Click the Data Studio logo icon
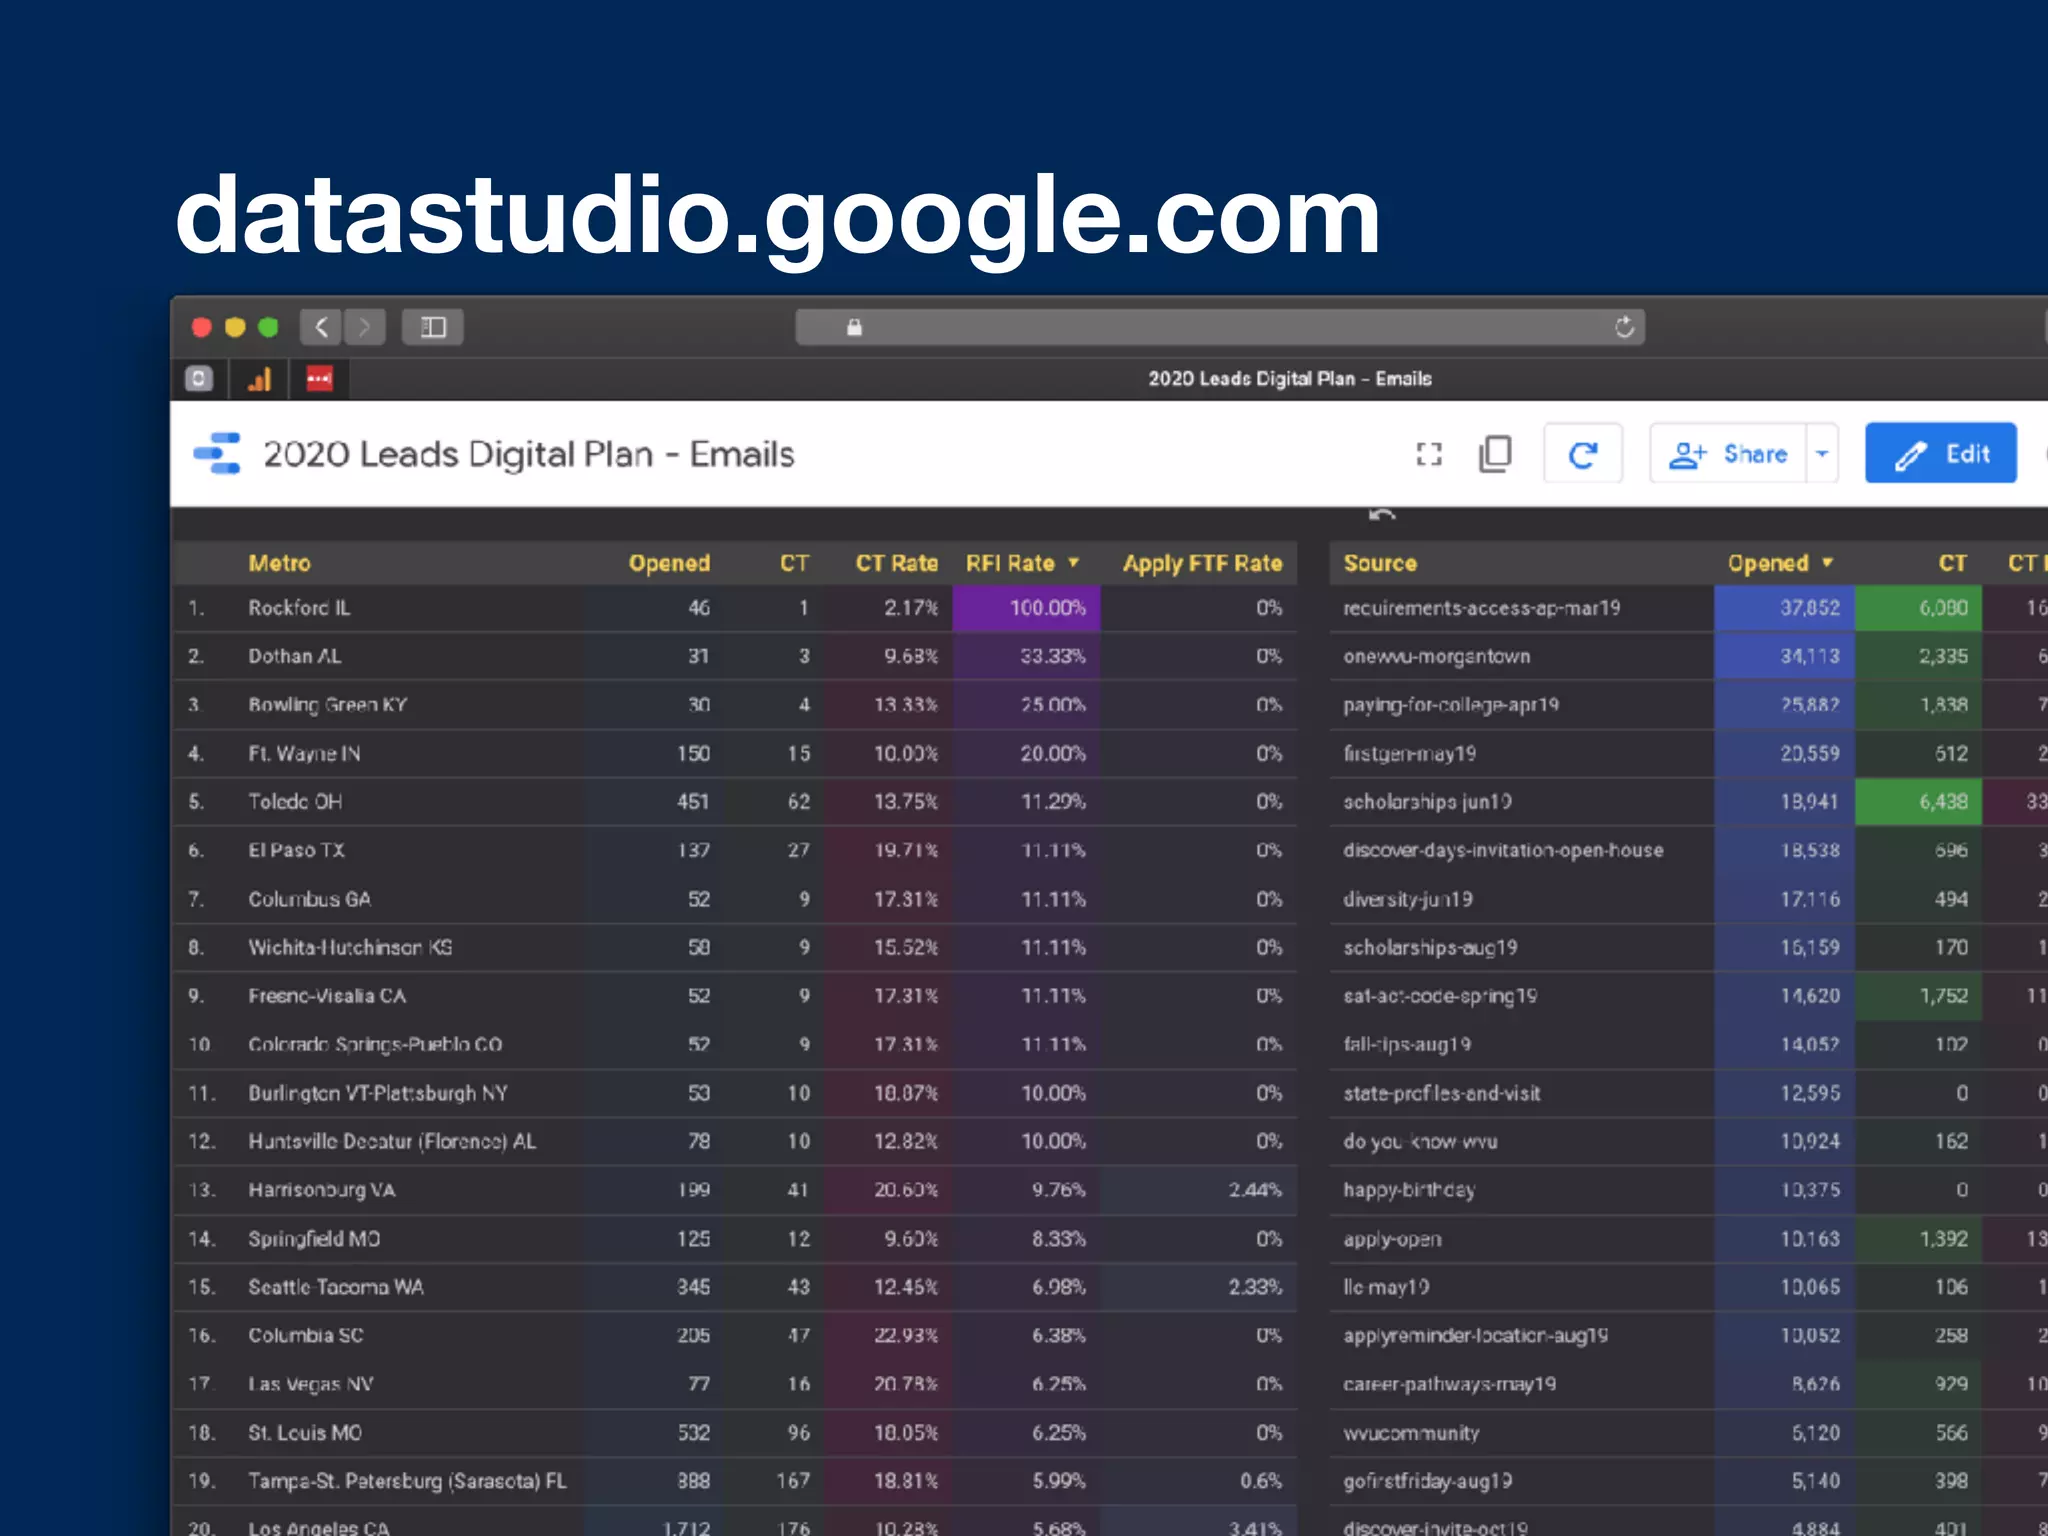This screenshot has width=2048, height=1536. point(217,454)
